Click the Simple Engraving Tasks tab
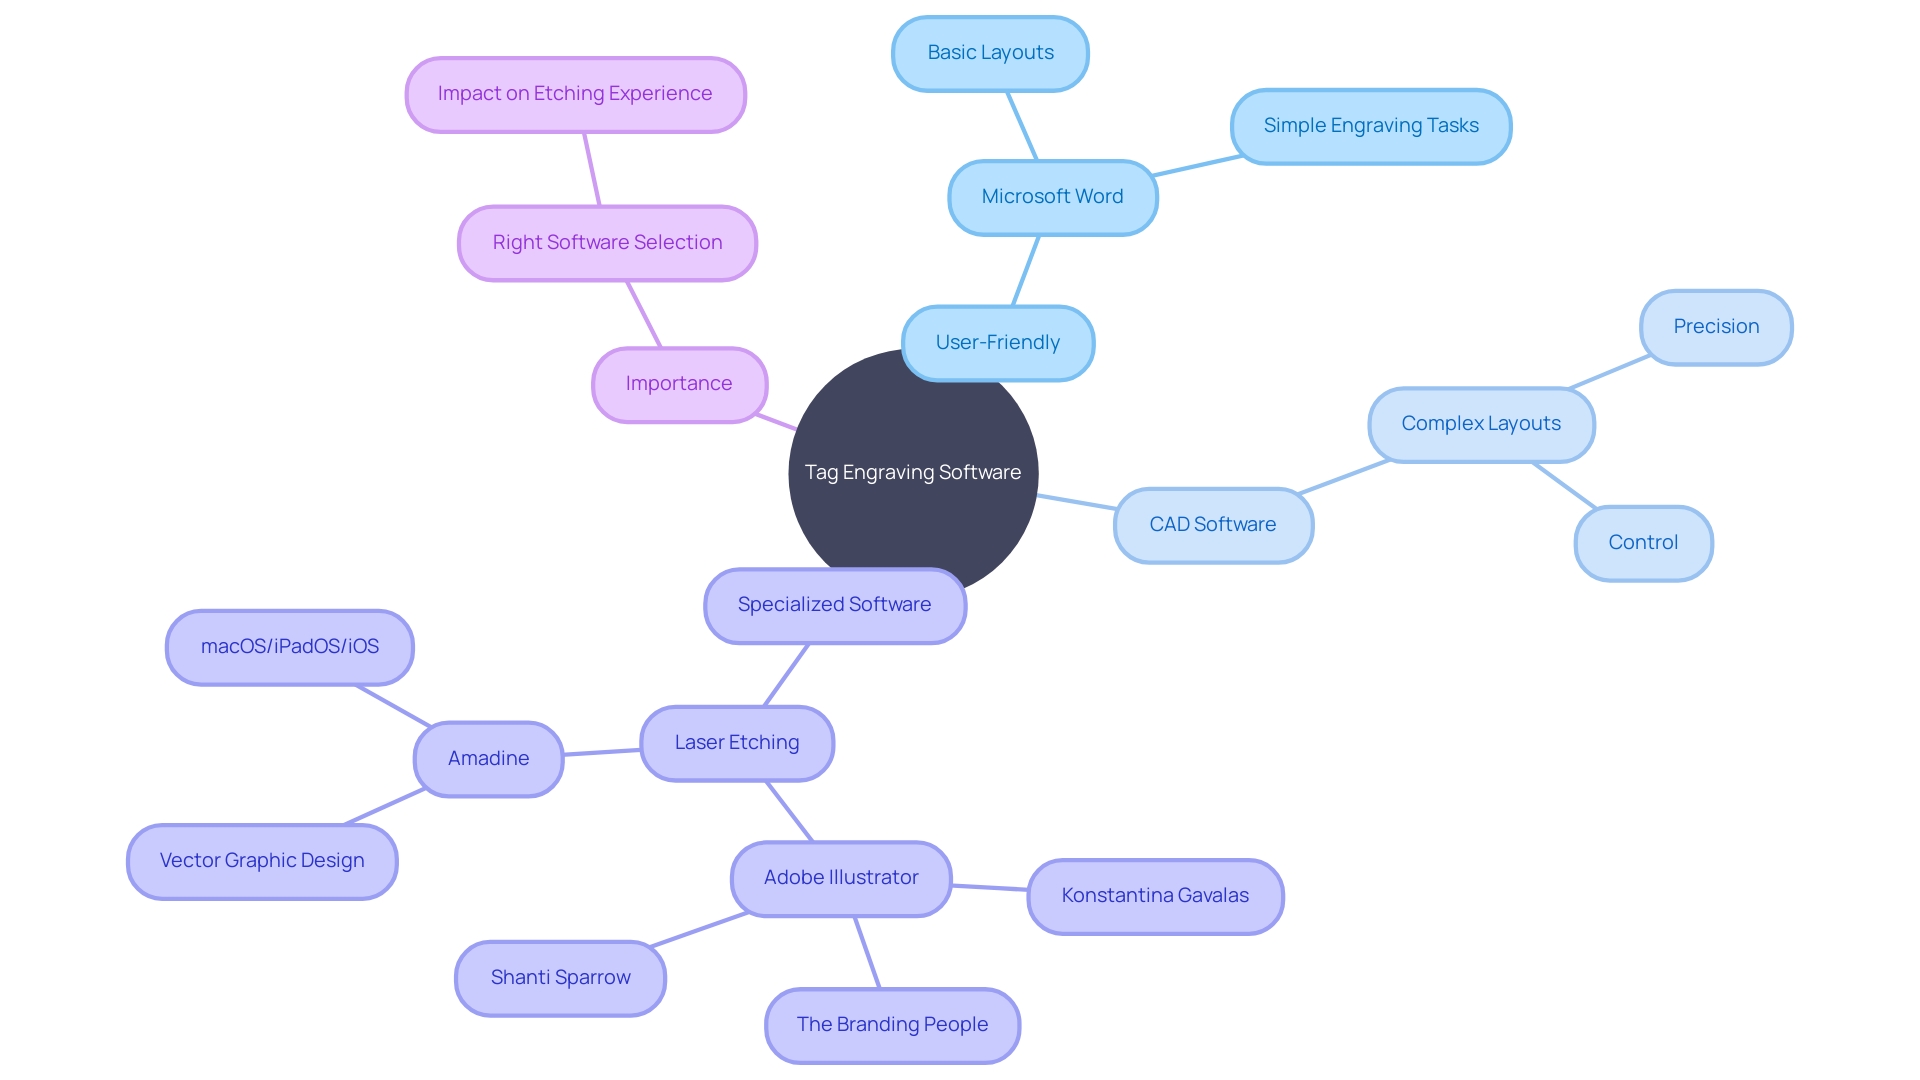 pyautogui.click(x=1379, y=125)
